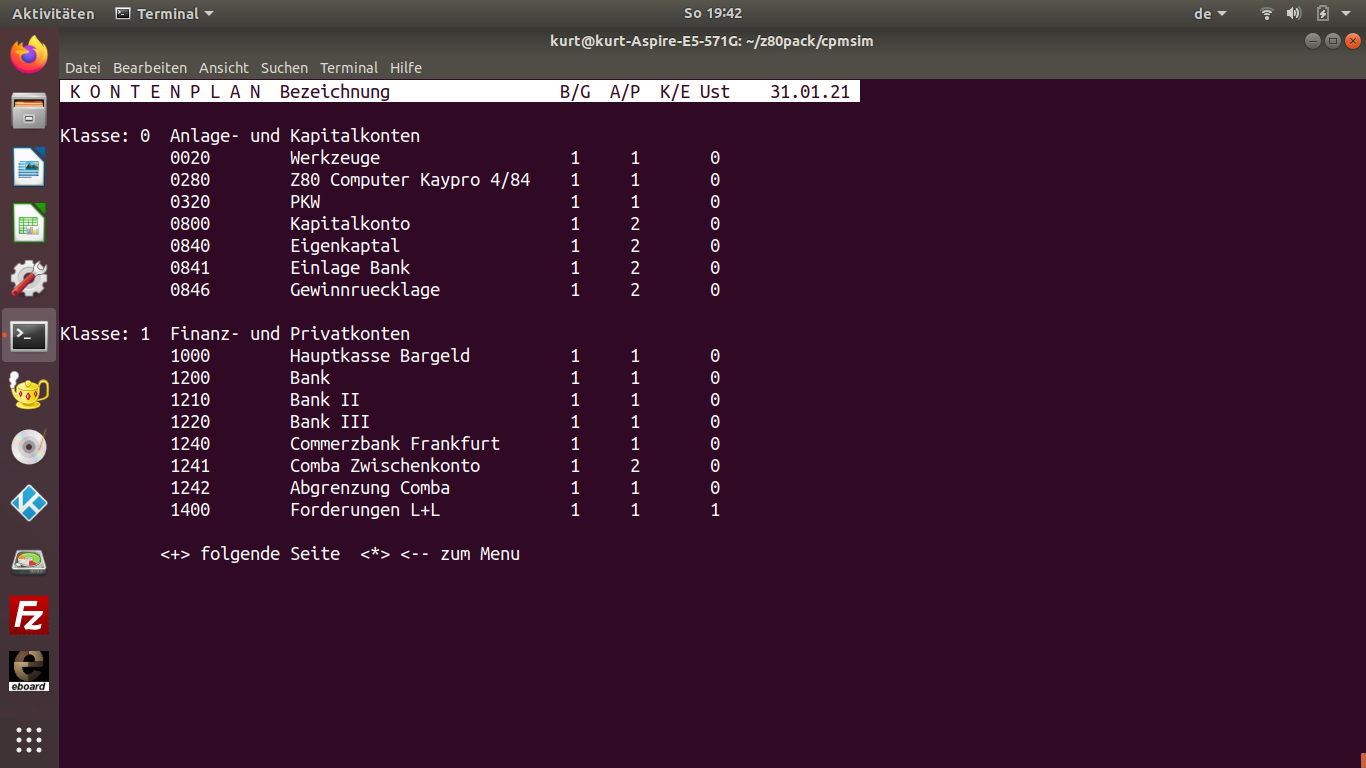Open the Datei menu

[x=83, y=68]
